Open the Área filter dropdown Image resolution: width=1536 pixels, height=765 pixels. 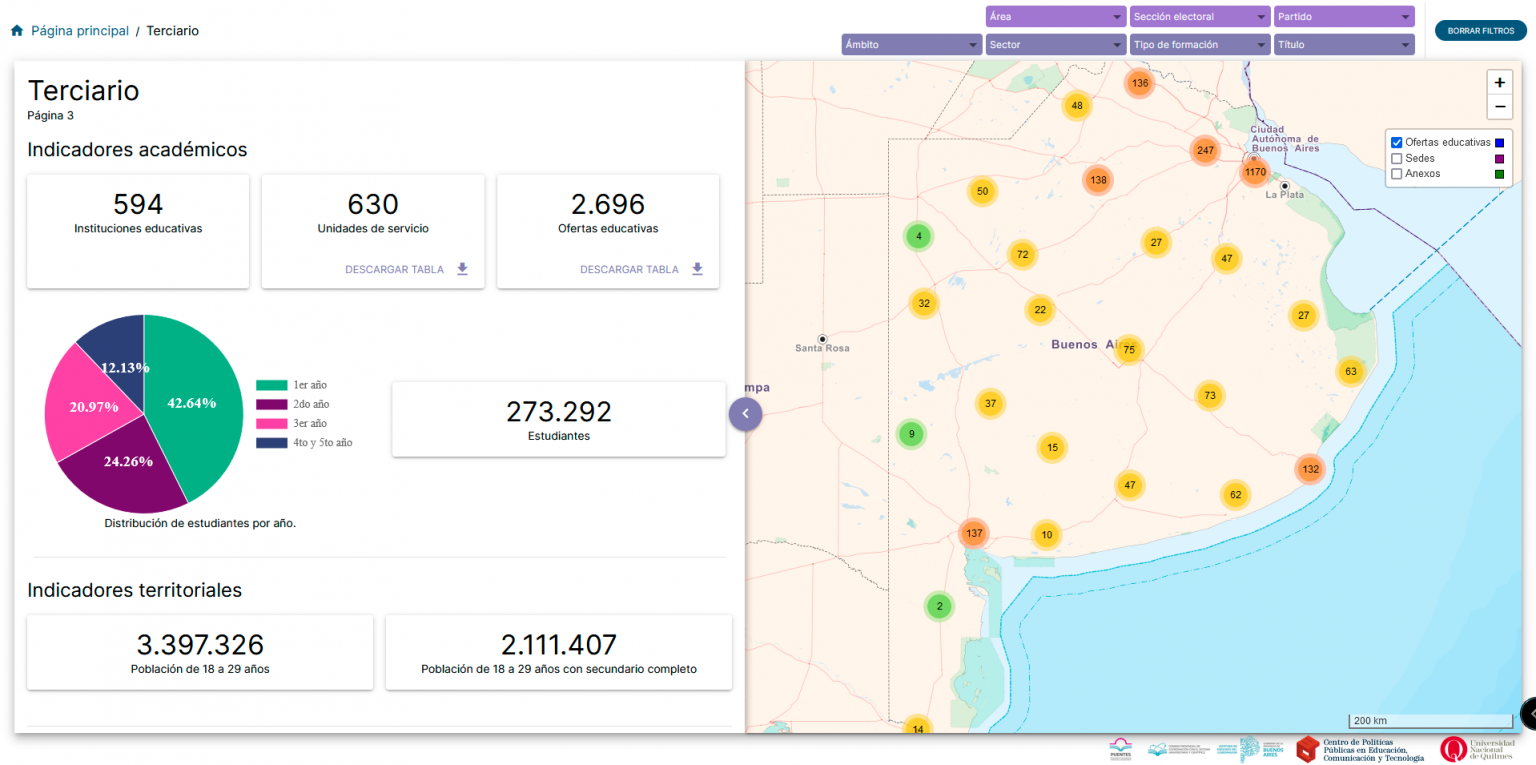1055,17
